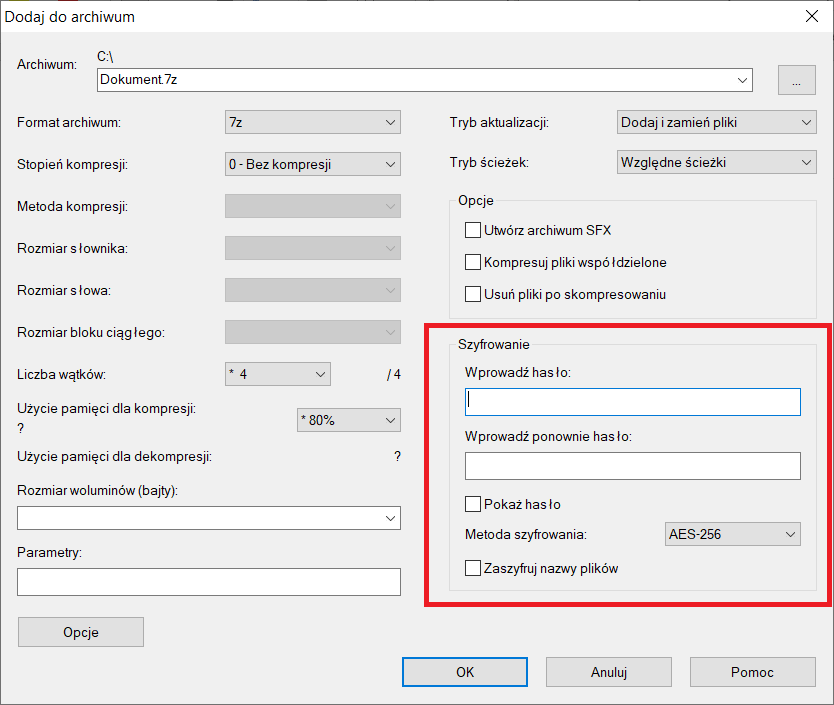834x705 pixels.
Task: Expand the memory usage 80% dropdown
Action: pos(349,420)
